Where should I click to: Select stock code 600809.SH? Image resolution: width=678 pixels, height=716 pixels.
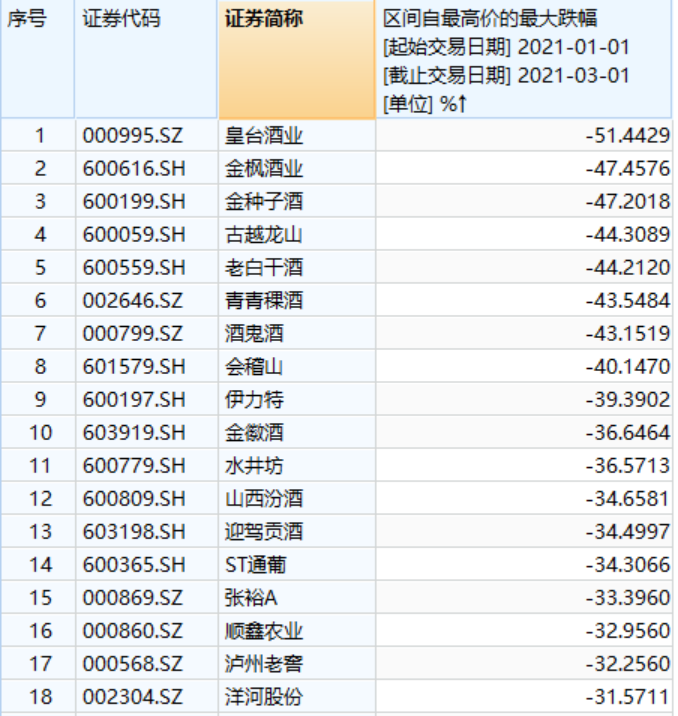(134, 498)
